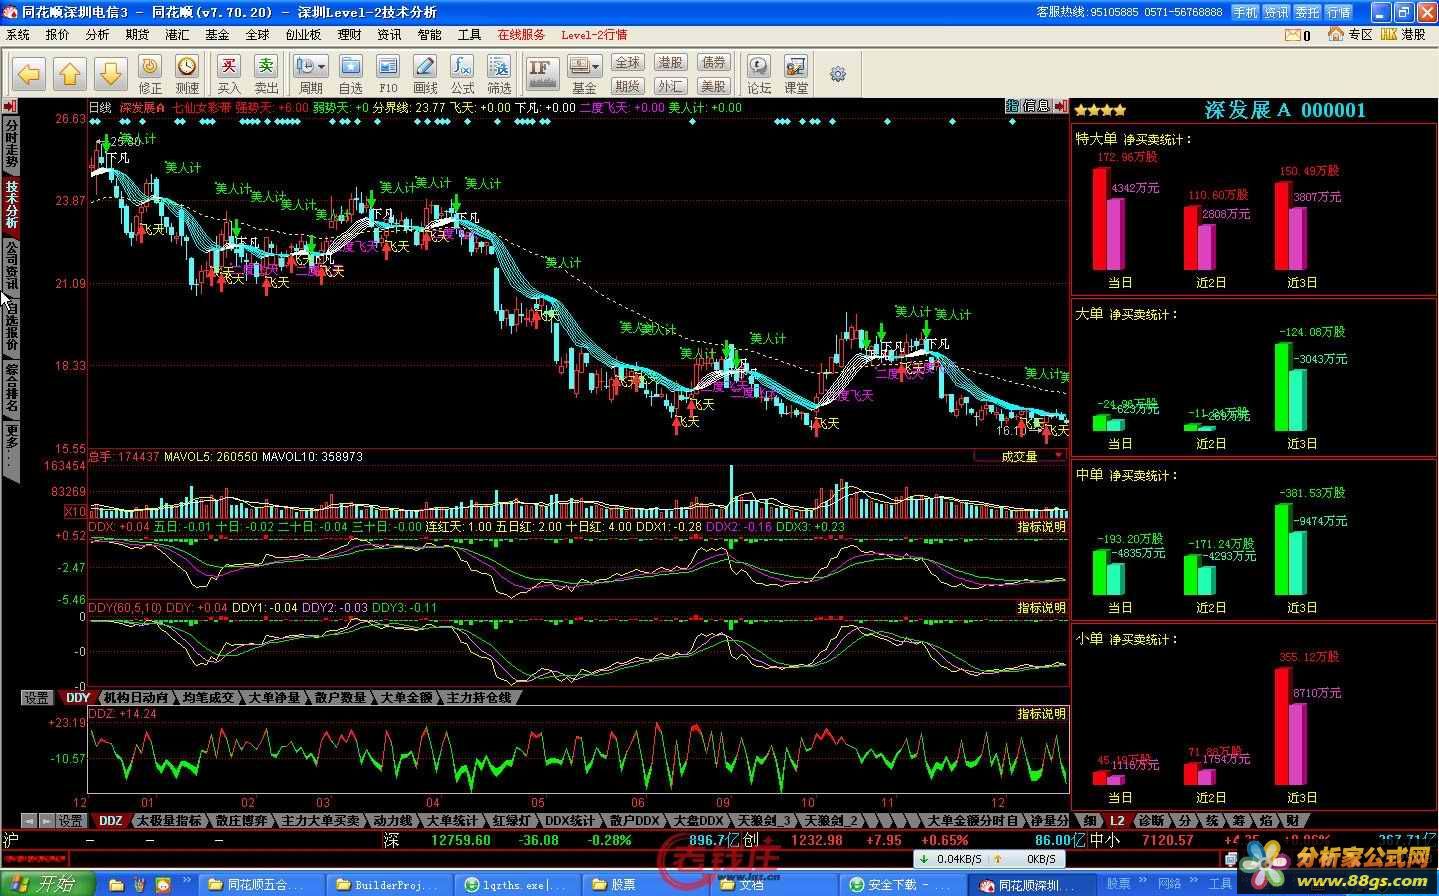The image size is (1439, 896).
Task: Click the 港股 toolbar button
Action: (670, 63)
